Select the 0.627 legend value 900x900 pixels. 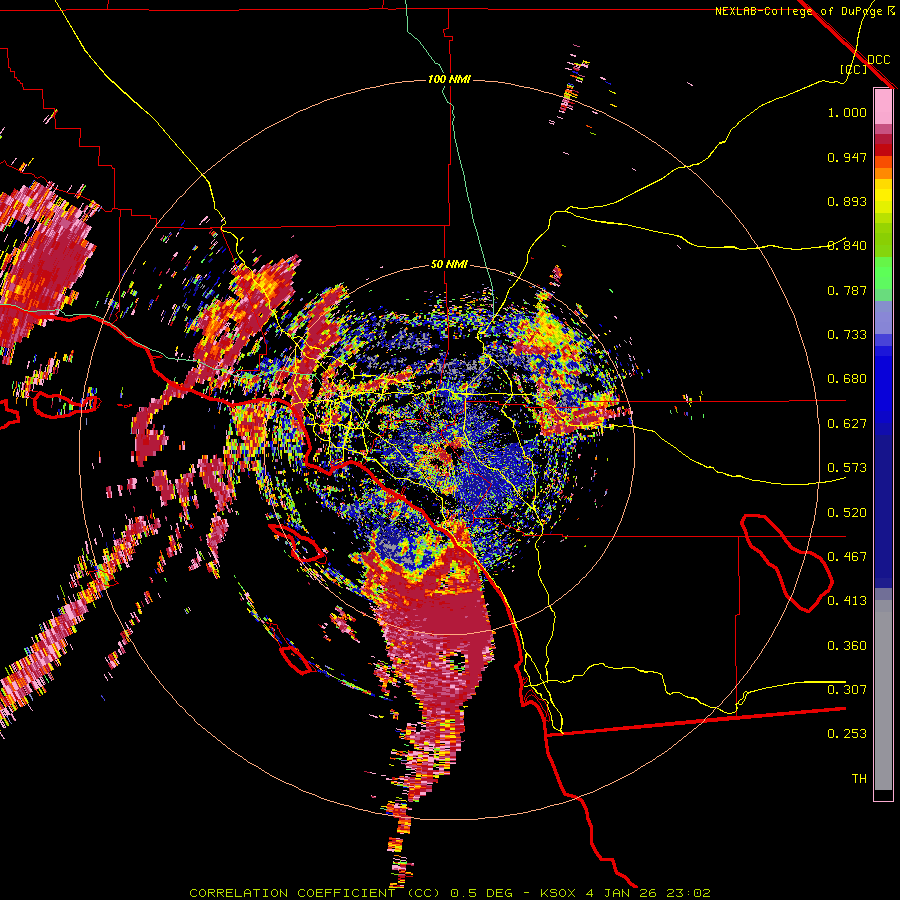847,424
